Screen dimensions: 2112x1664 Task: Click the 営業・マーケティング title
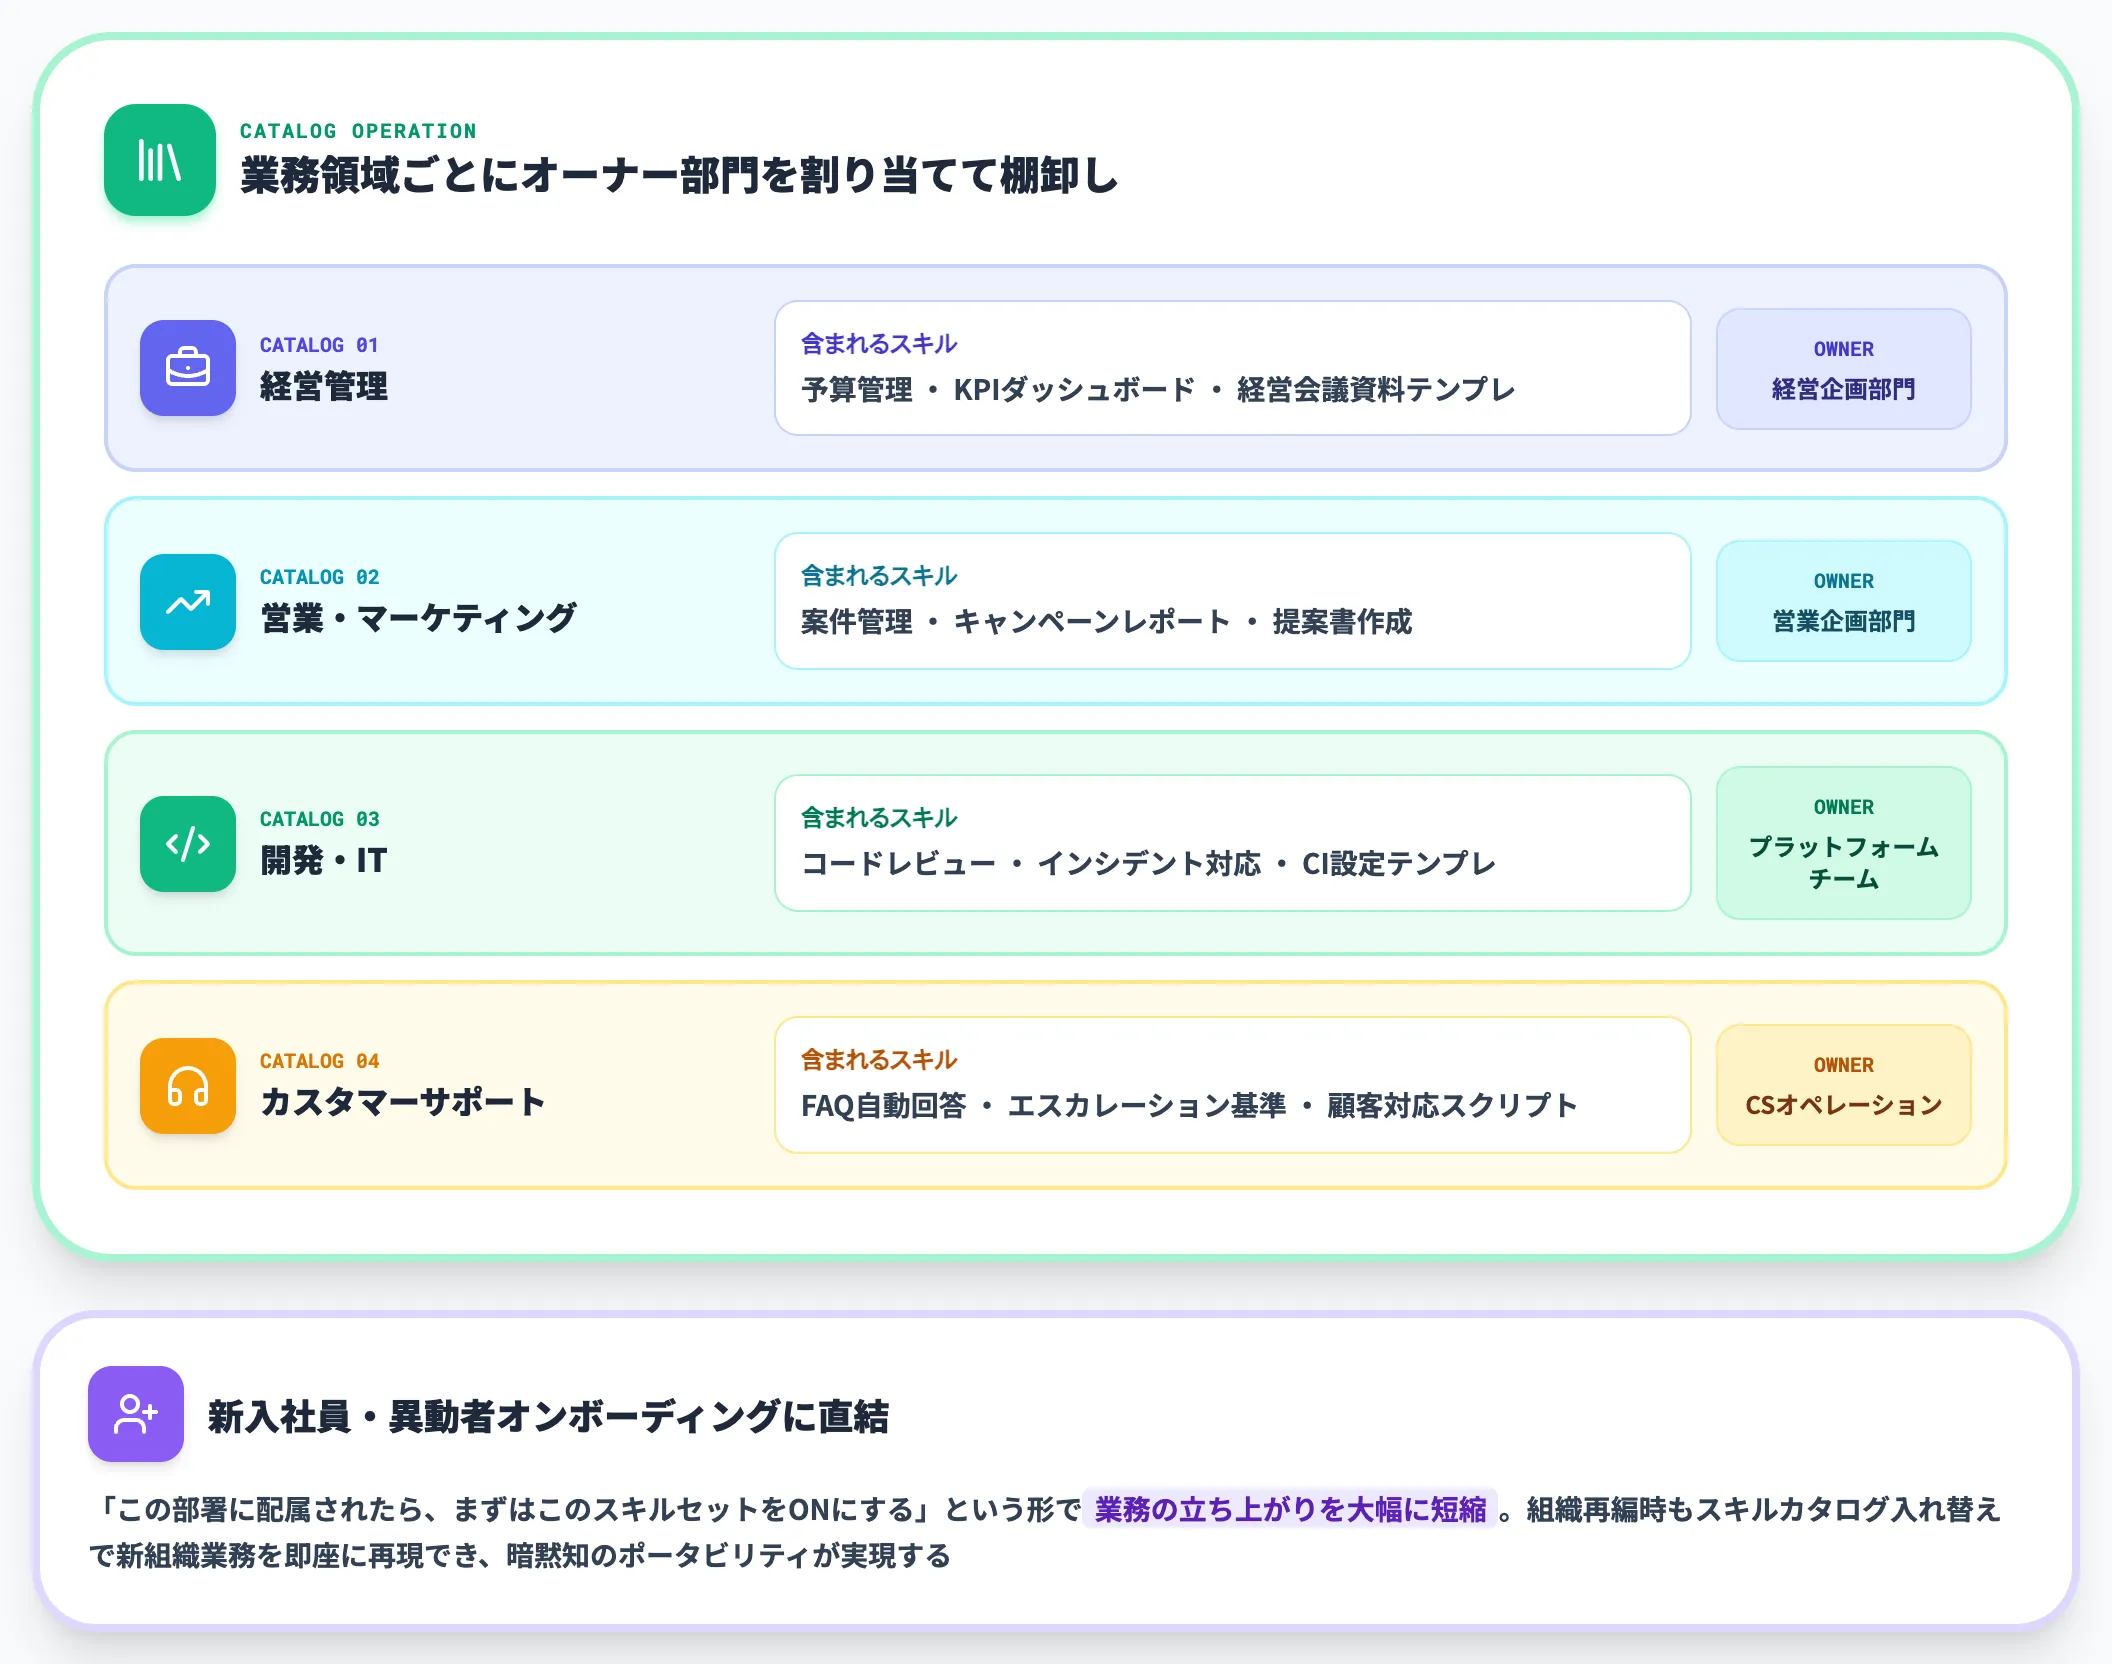coord(418,618)
